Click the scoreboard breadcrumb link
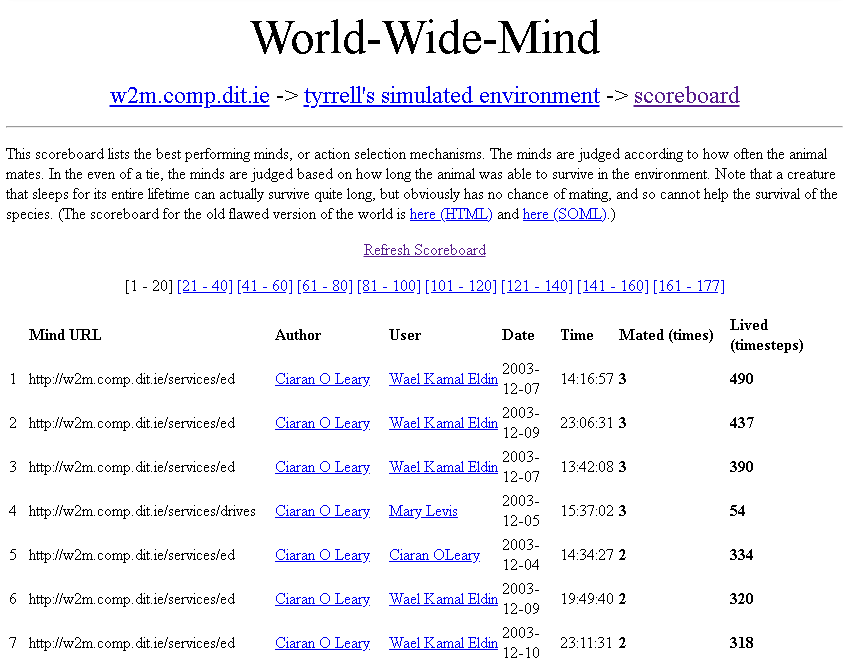 (686, 96)
